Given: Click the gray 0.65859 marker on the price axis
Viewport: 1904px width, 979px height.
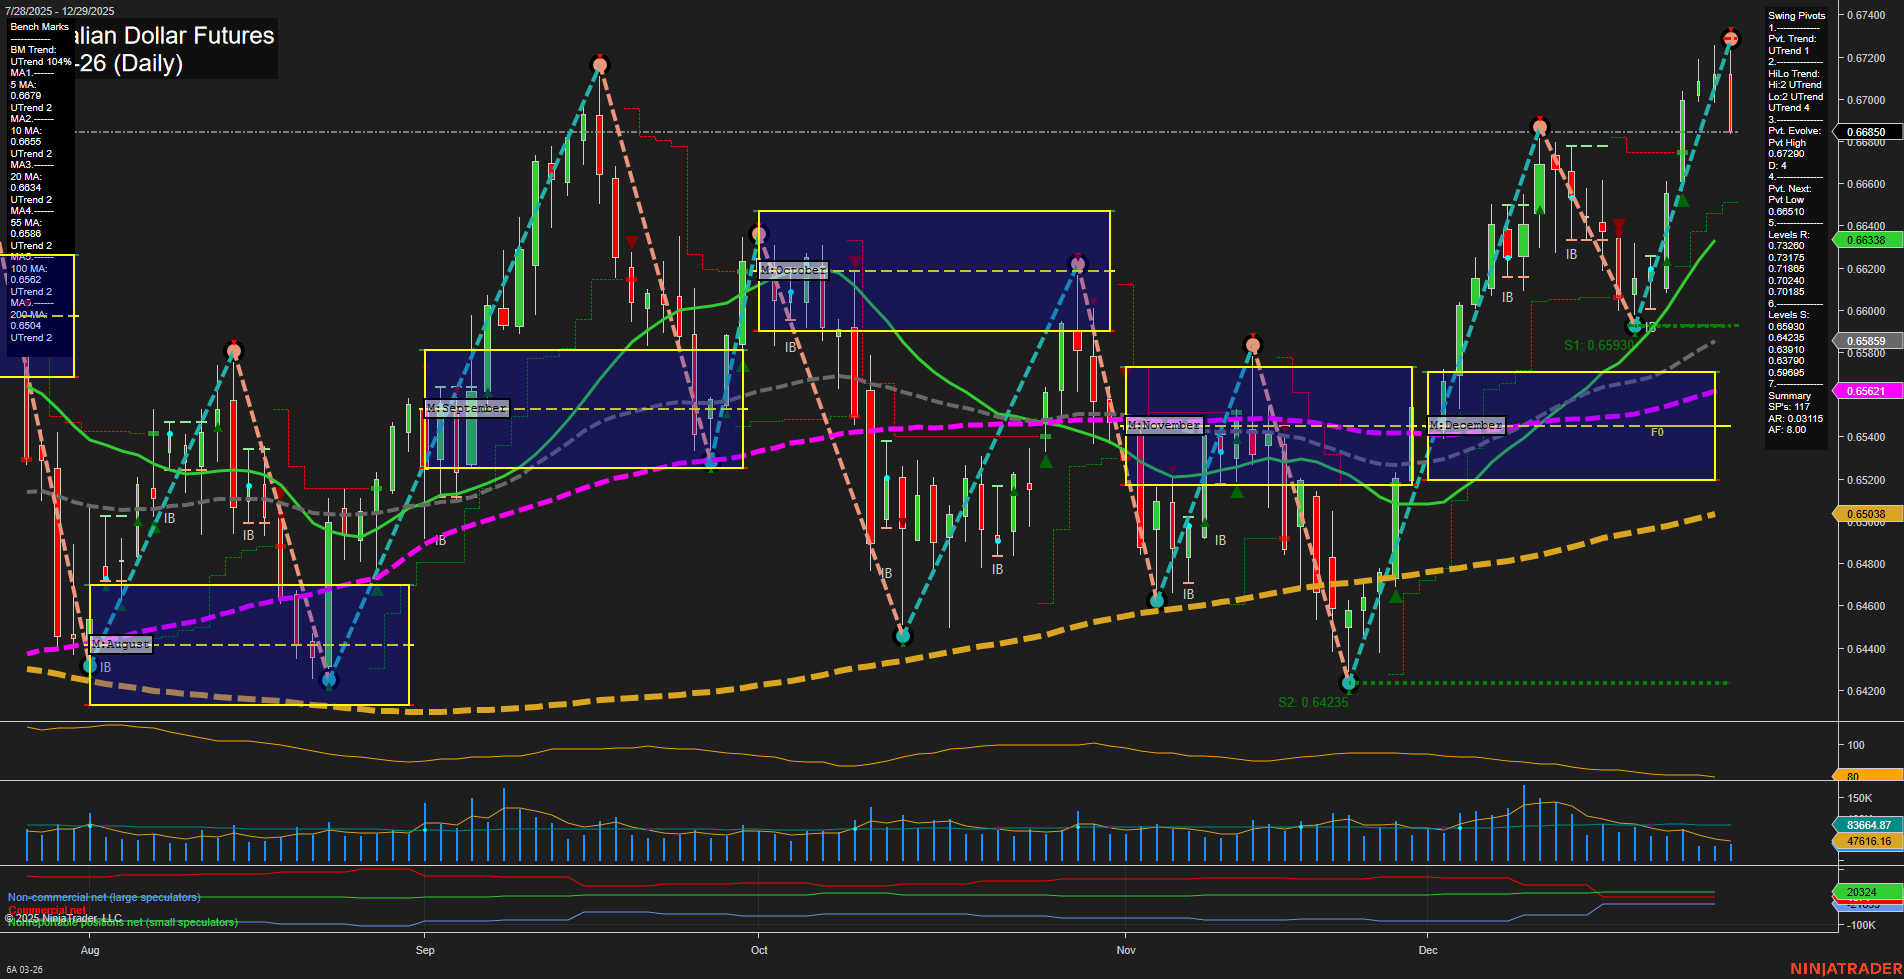Looking at the screenshot, I should click(1866, 341).
